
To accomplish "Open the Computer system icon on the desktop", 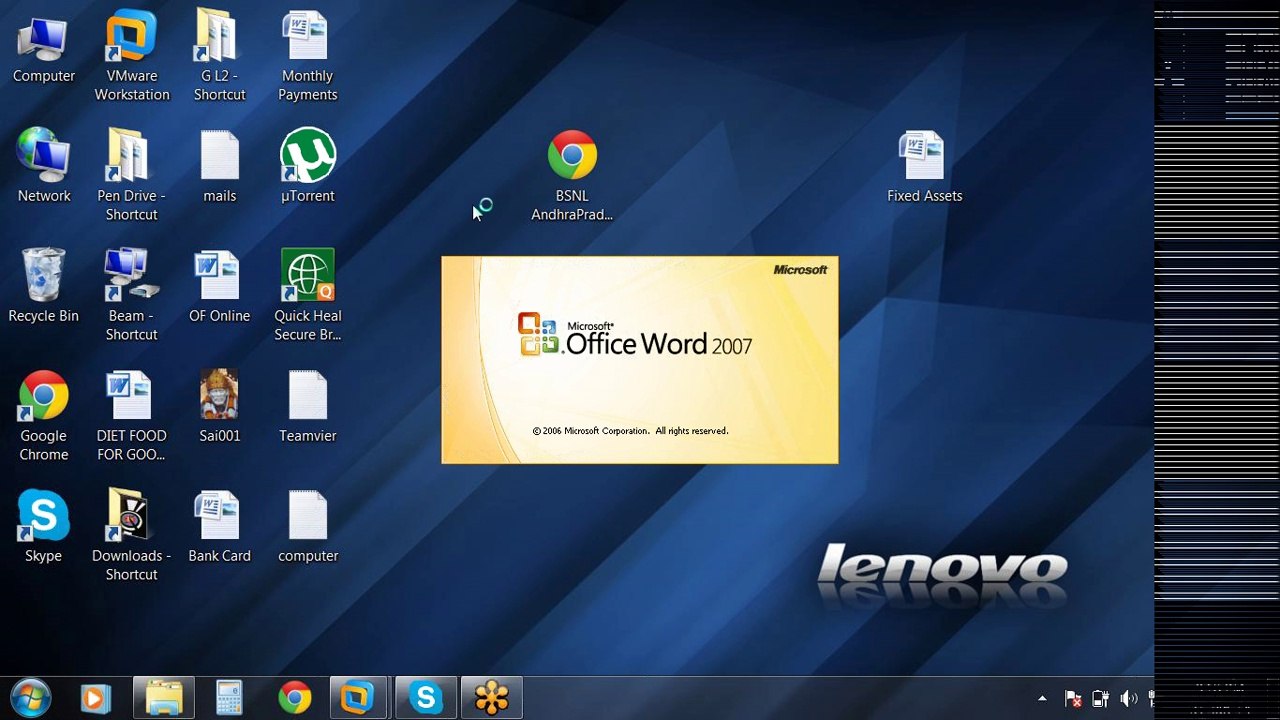I will [43, 48].
